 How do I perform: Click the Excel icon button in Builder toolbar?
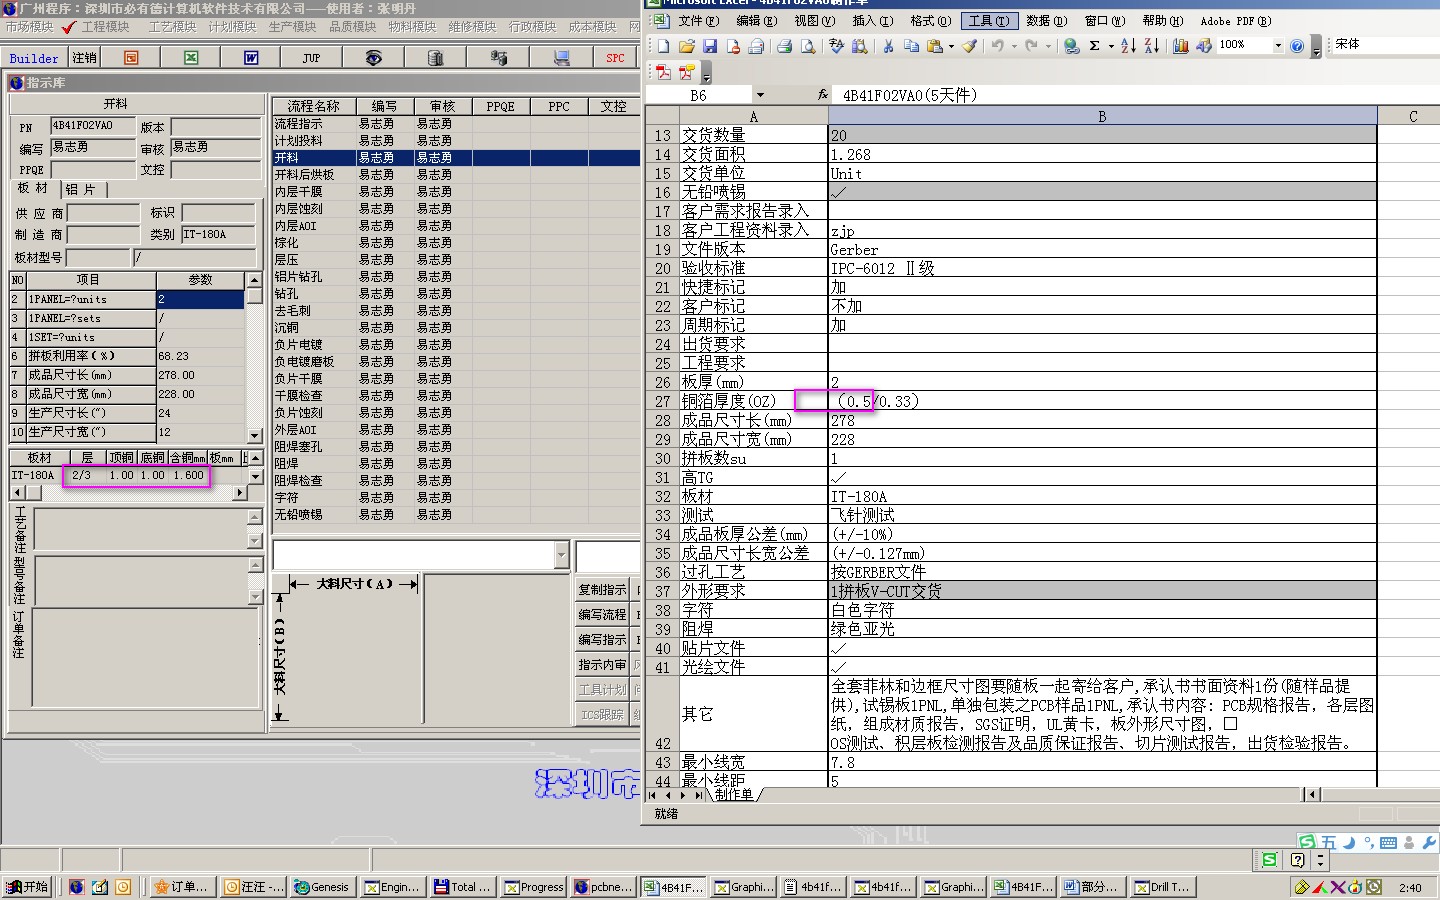[x=191, y=58]
